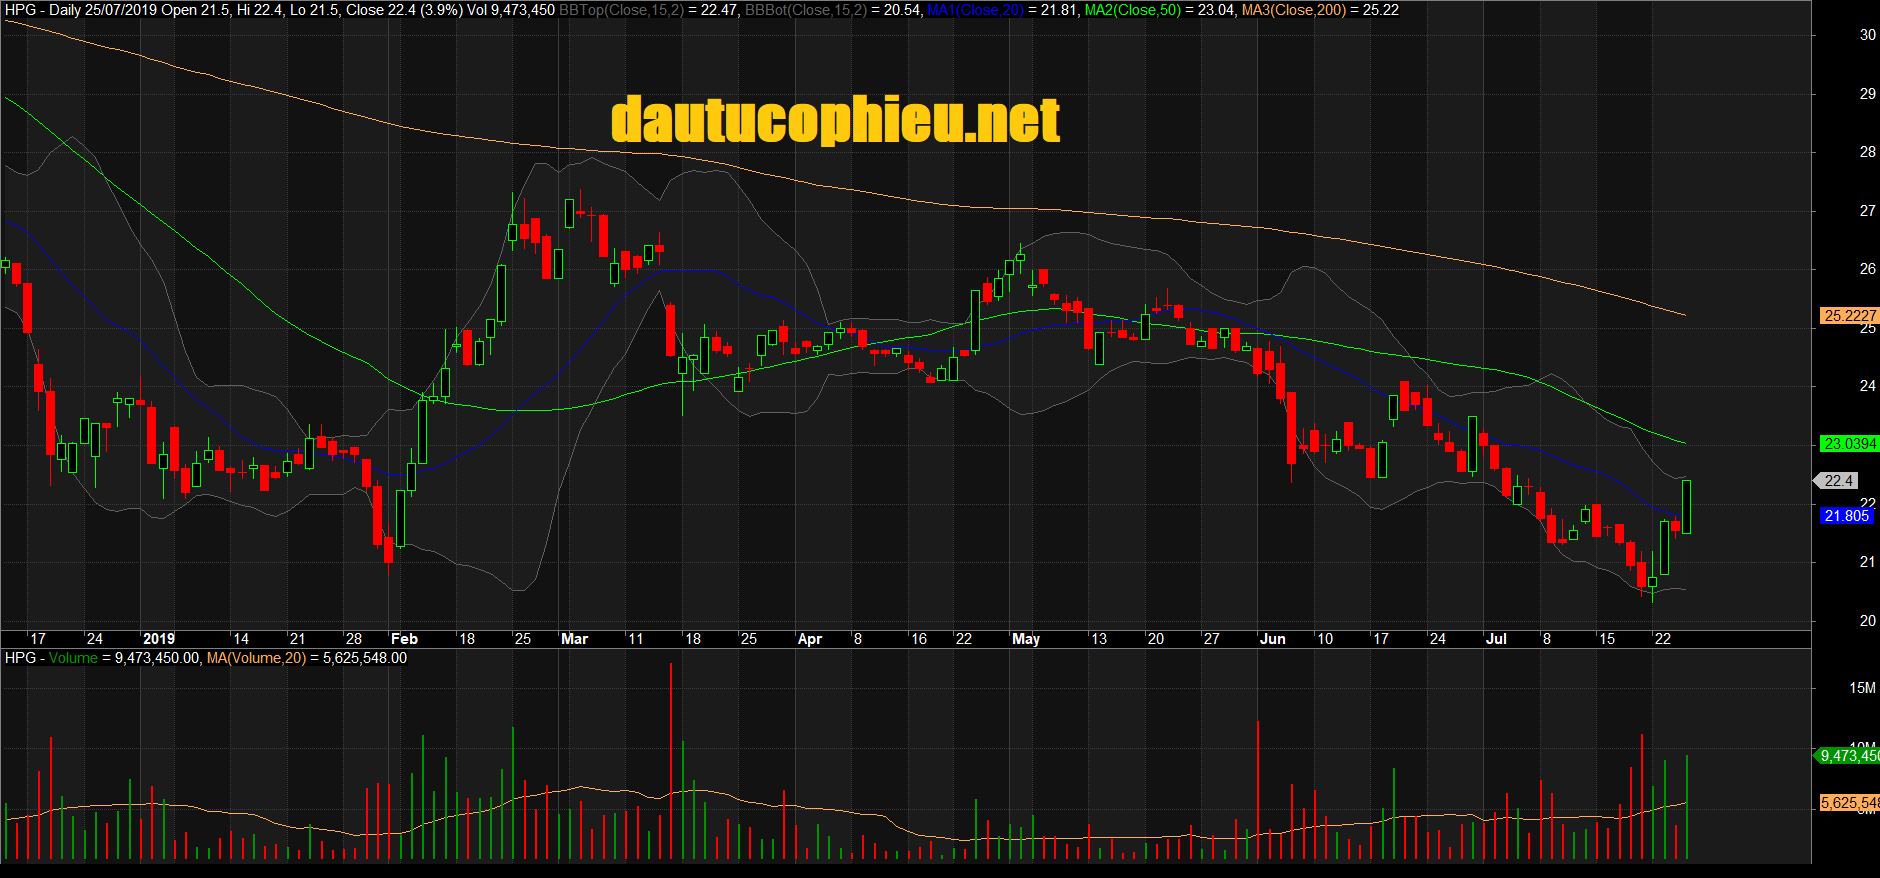Click the 20 price axis label
Screen dimensions: 1880x878
[x=1867, y=621]
